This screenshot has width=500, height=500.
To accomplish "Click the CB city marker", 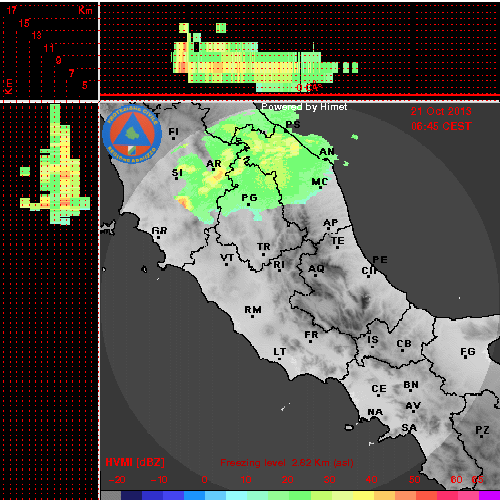I will pos(403,350).
